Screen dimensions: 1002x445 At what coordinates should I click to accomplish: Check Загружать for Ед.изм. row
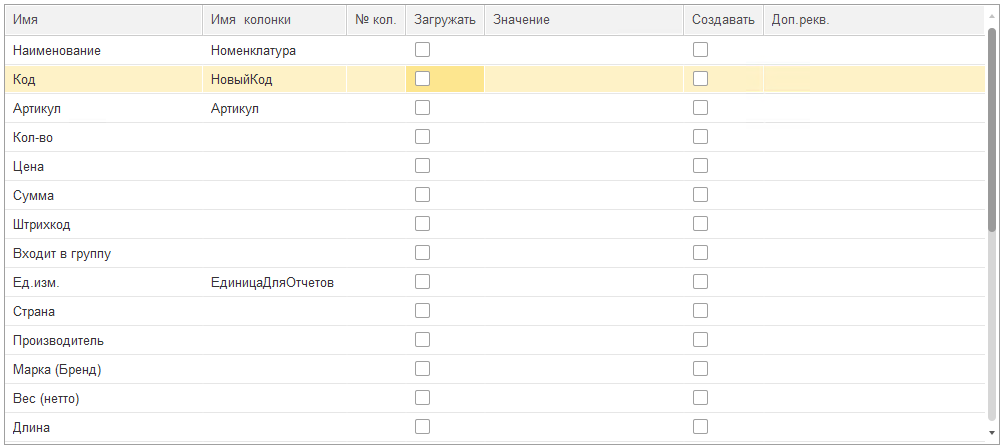pyautogui.click(x=422, y=281)
